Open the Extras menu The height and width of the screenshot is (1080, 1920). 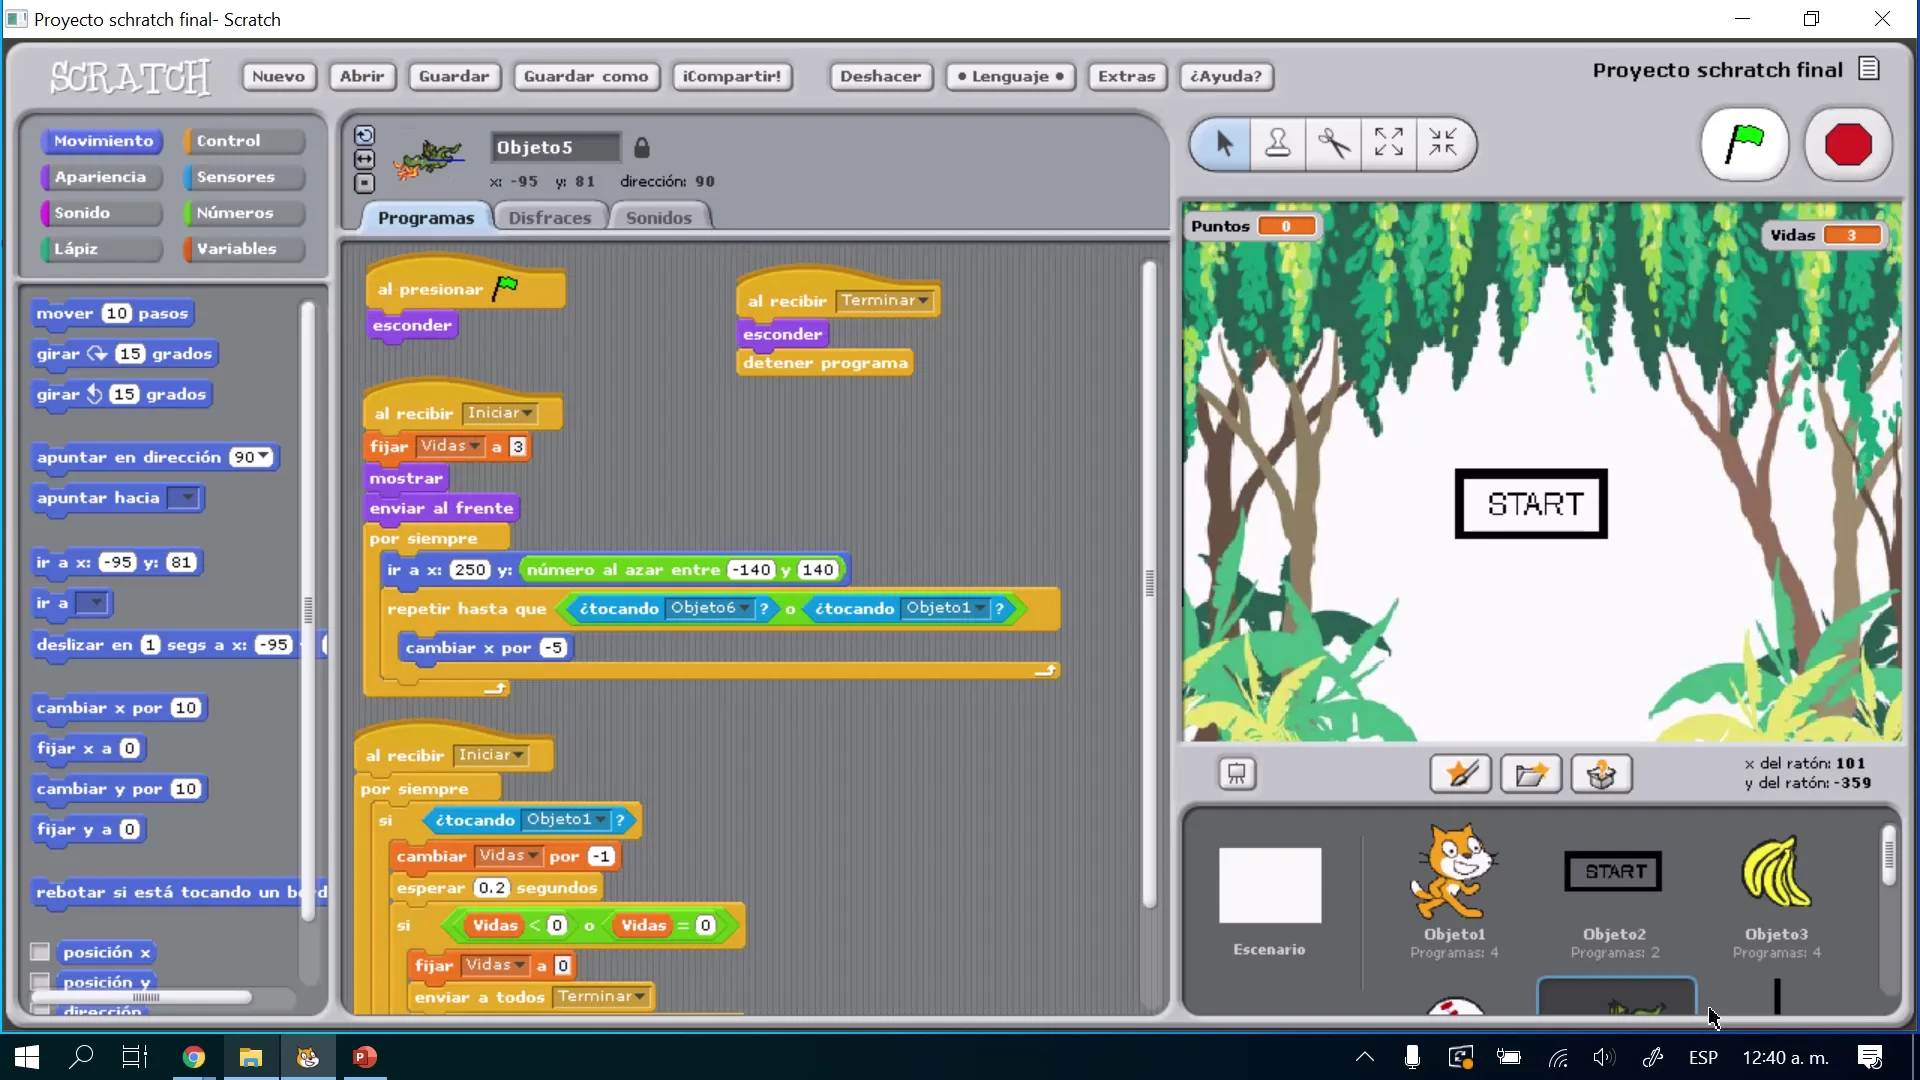coord(1126,76)
